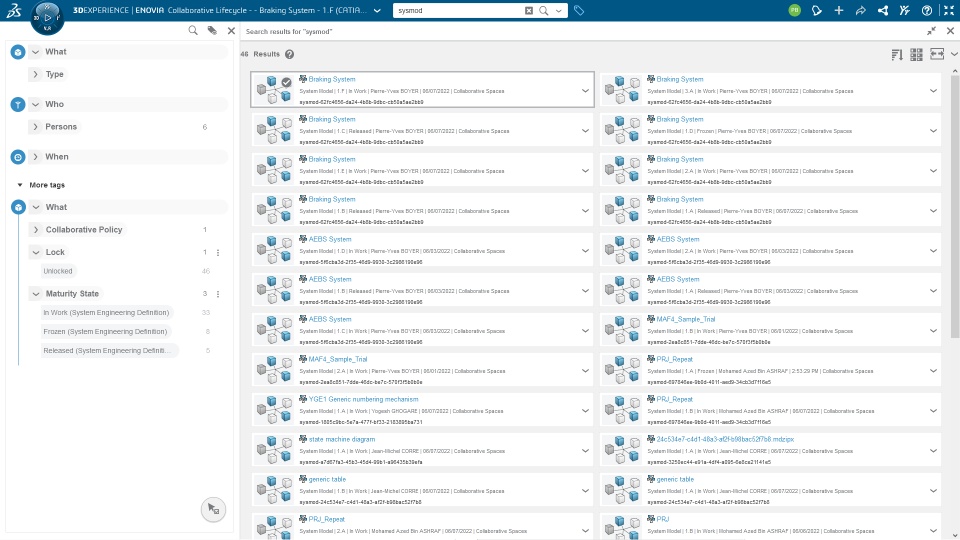Viewport: 960px width, 540px height.
Task: Open the results display options icon
Action: coord(937,54)
